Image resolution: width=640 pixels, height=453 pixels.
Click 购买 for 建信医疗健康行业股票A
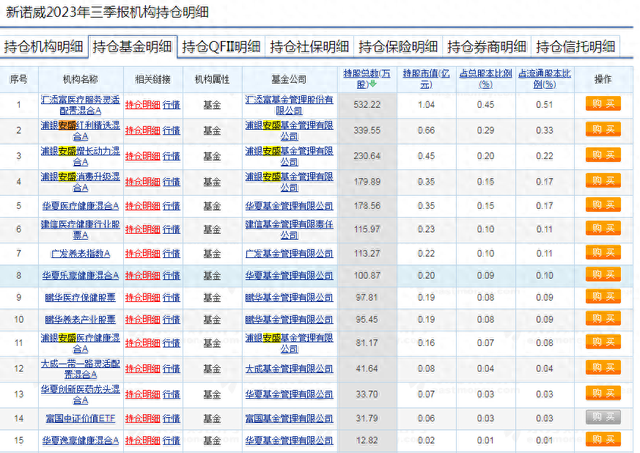(x=603, y=228)
